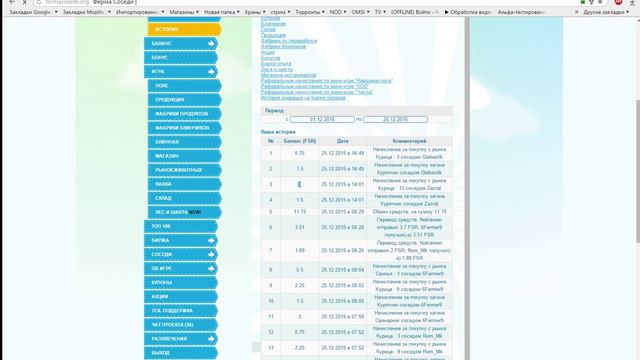Open Магазины bookmarks folder

coord(184,12)
